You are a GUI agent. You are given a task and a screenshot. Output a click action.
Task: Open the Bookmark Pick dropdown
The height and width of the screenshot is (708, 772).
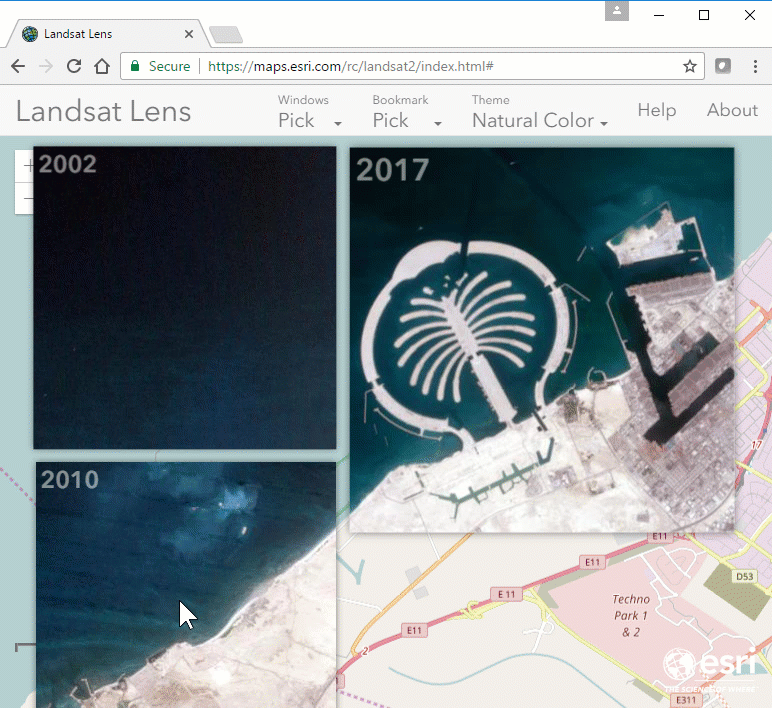[407, 112]
